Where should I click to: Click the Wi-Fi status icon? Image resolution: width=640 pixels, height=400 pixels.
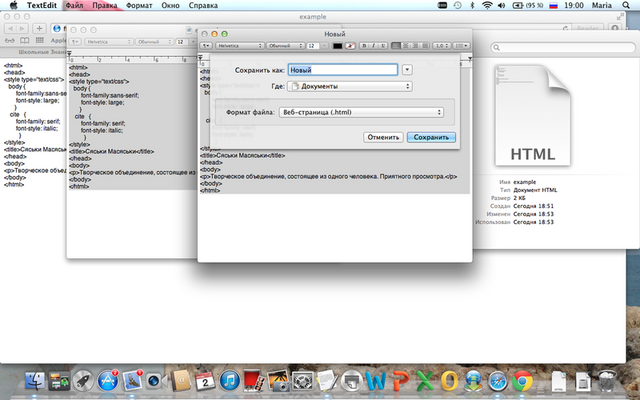[x=487, y=5]
